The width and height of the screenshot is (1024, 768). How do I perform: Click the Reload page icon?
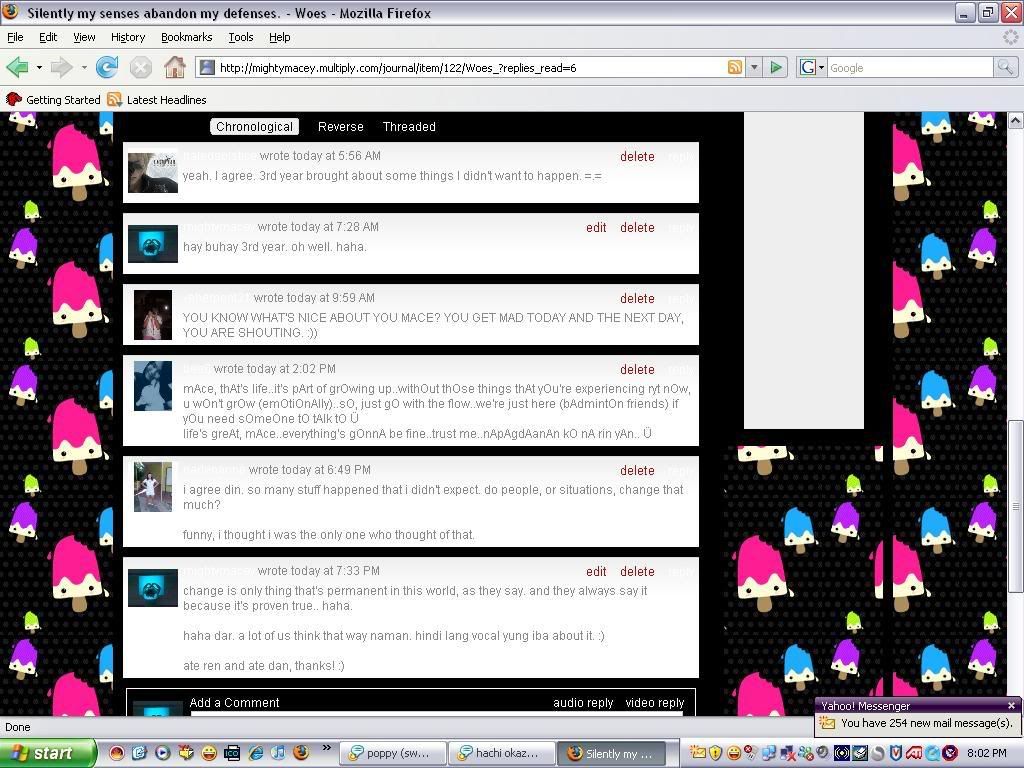click(107, 68)
